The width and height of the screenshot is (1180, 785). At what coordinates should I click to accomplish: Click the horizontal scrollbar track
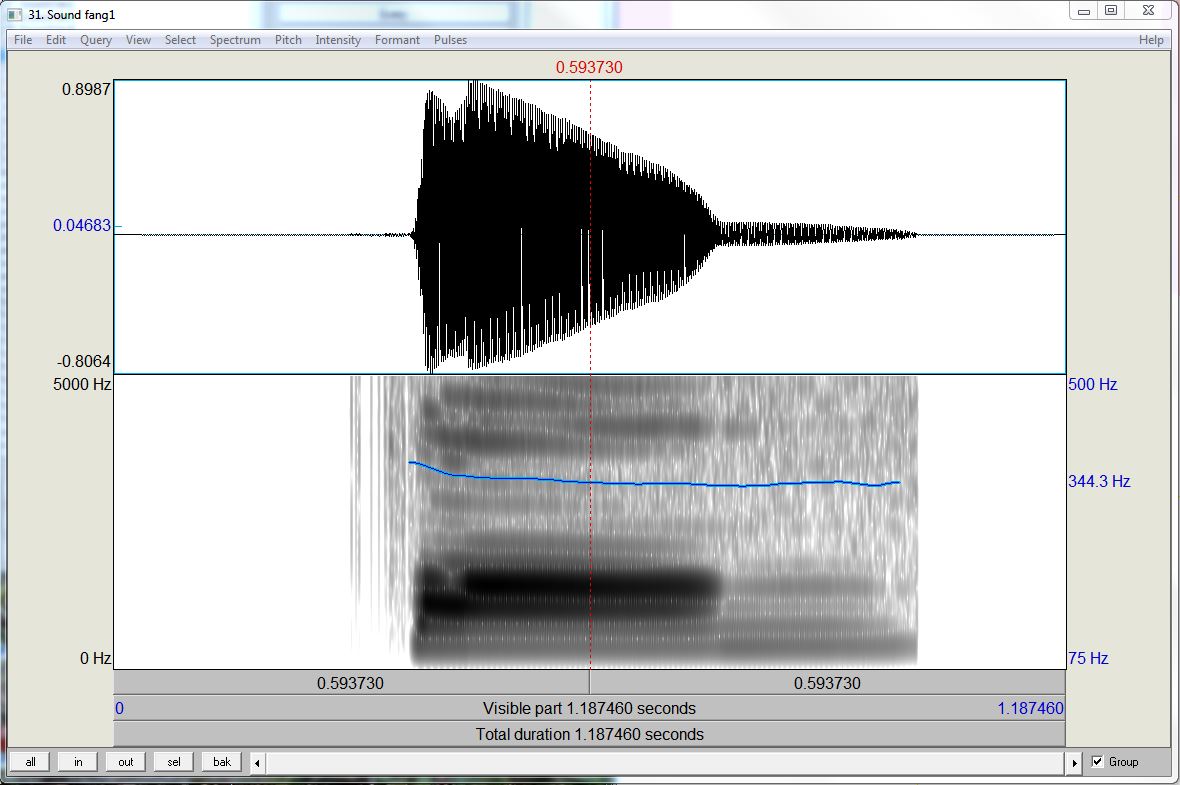(x=666, y=762)
